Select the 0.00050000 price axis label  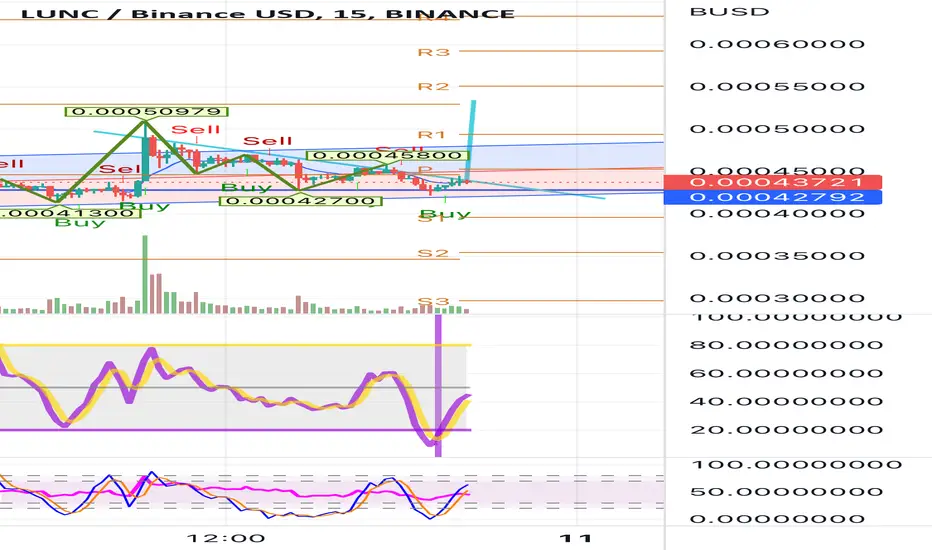point(777,129)
